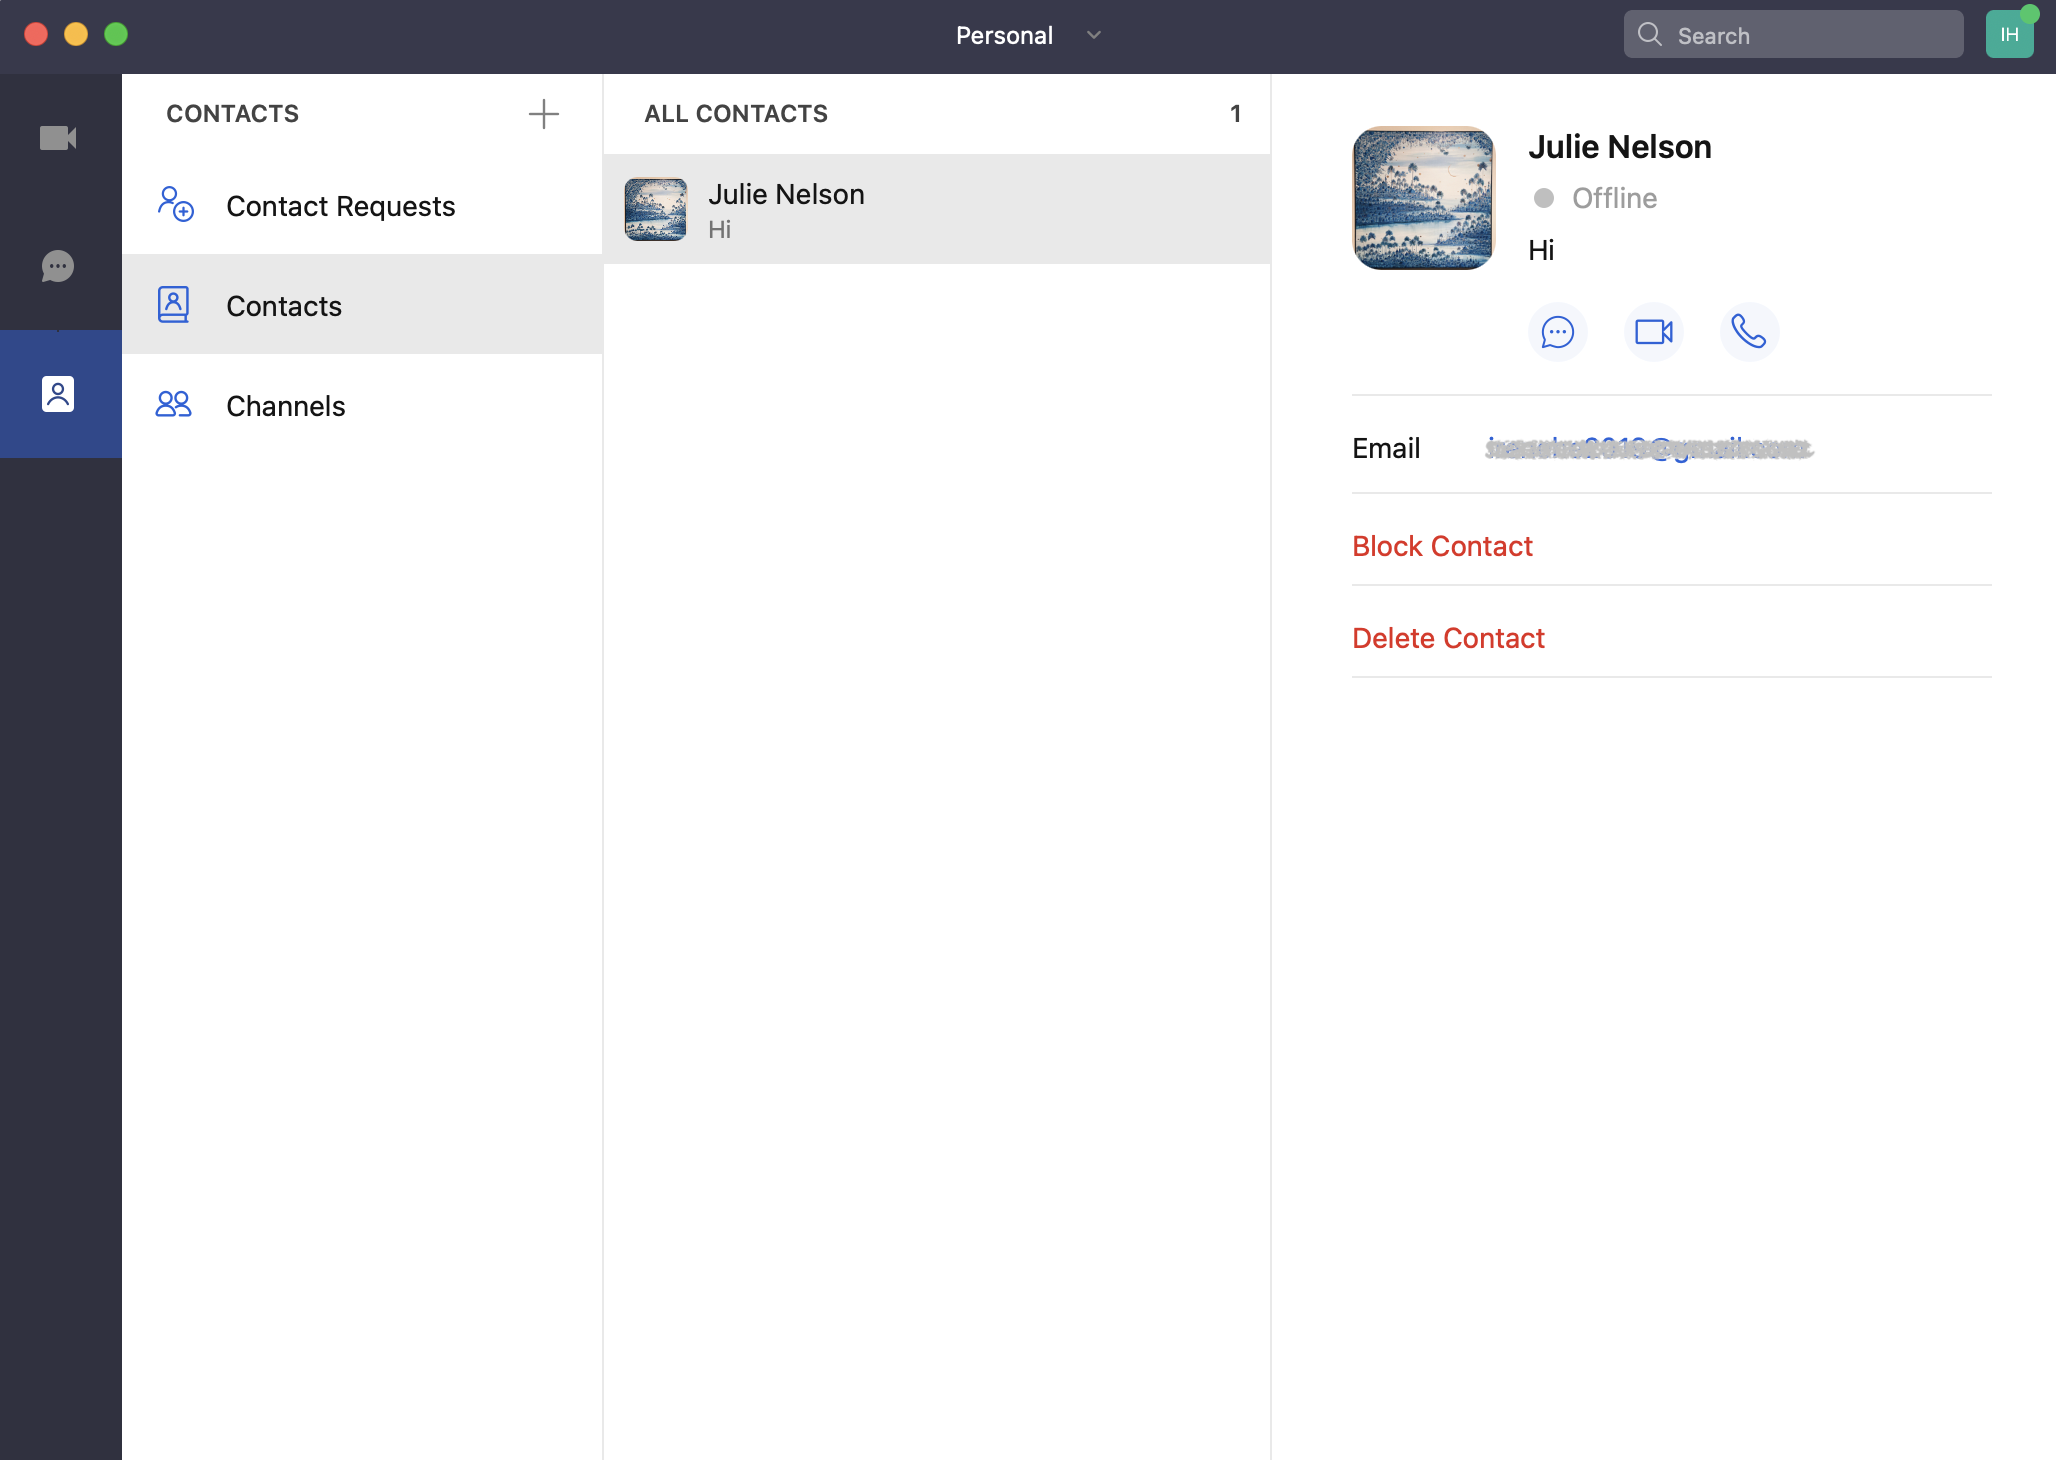Click Delete Contact link
Screen dimensions: 2056x1460
click(x=1448, y=638)
